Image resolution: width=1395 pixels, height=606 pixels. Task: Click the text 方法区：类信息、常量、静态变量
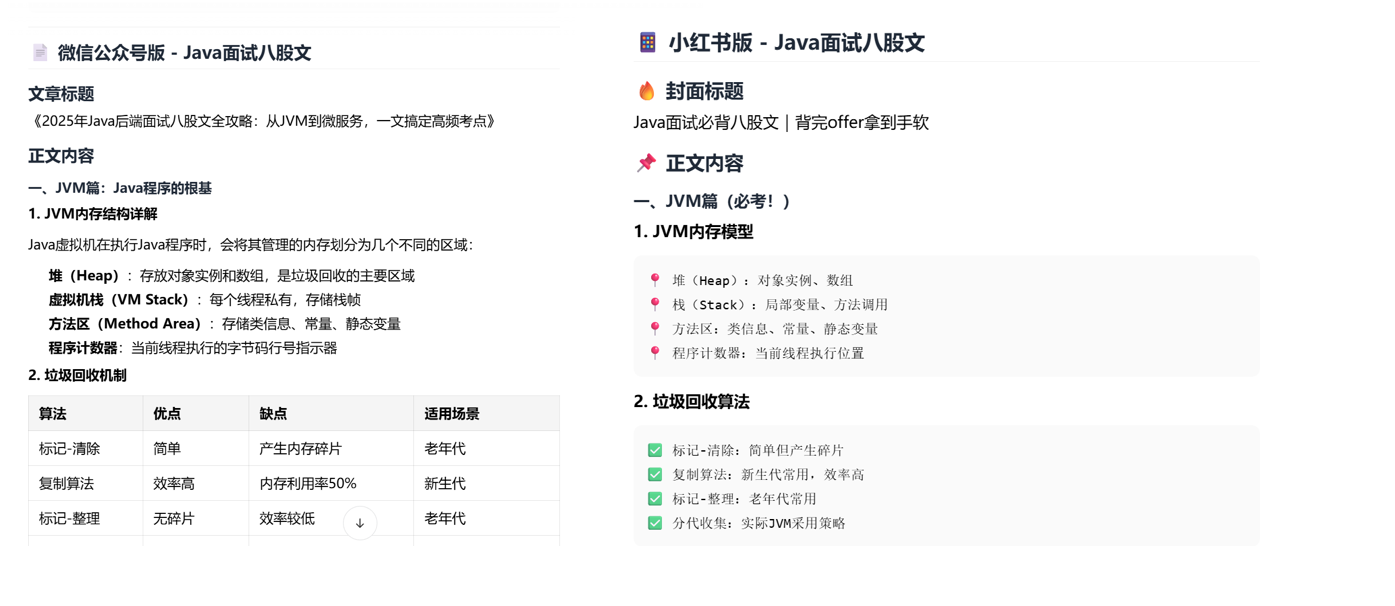pyautogui.click(x=775, y=329)
